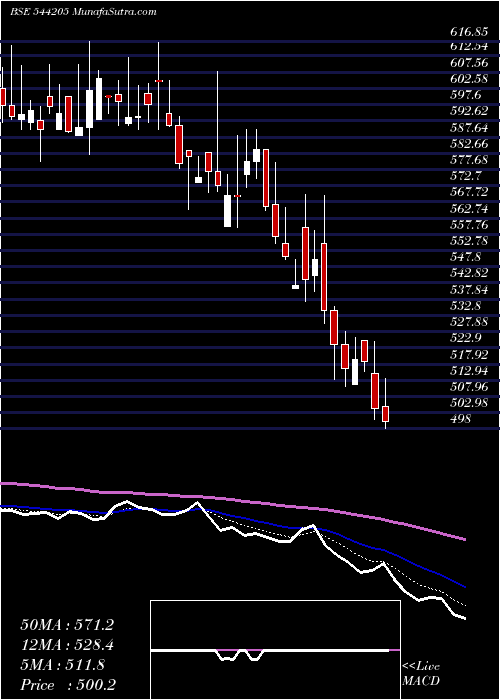This screenshot has width=500, height=700.
Task: Click the 602.58 price level label
Action: click(x=467, y=79)
